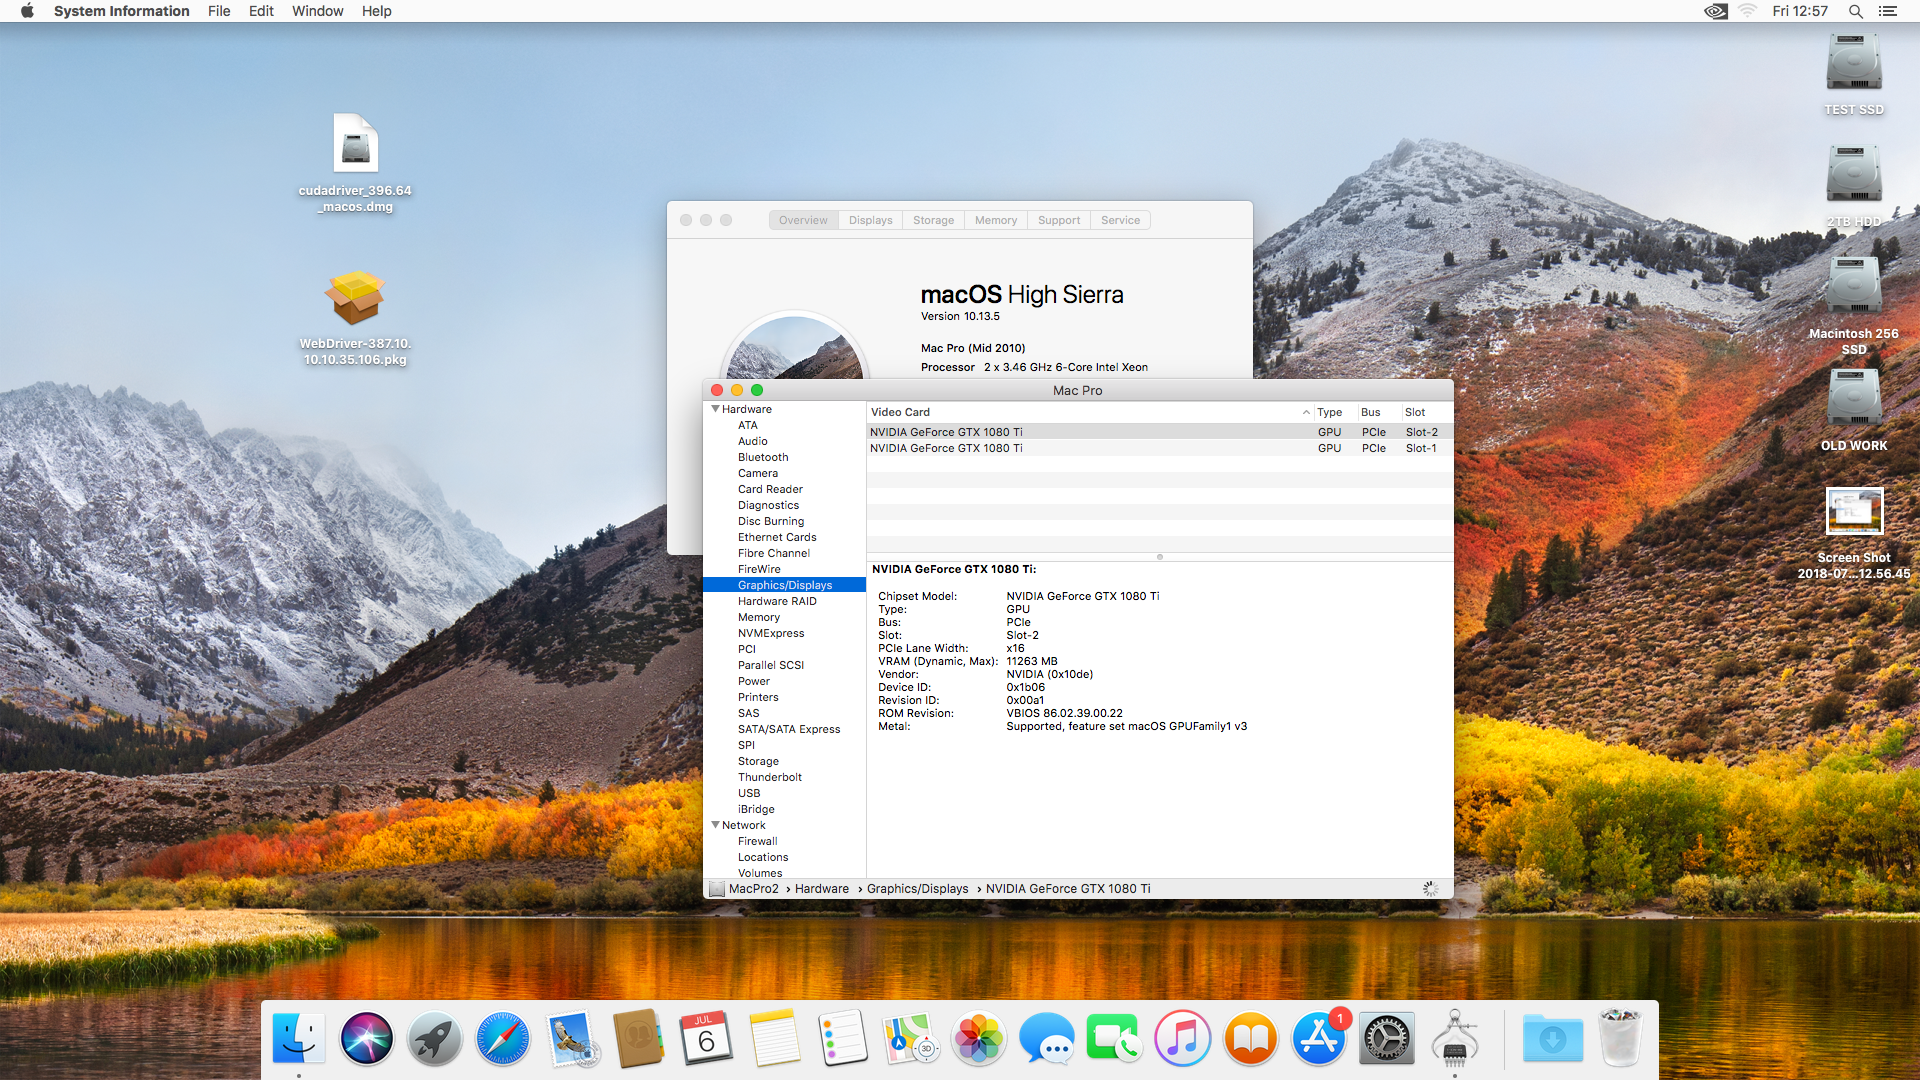Open Notes app in Dock
This screenshot has height=1080, width=1920.
click(775, 1038)
